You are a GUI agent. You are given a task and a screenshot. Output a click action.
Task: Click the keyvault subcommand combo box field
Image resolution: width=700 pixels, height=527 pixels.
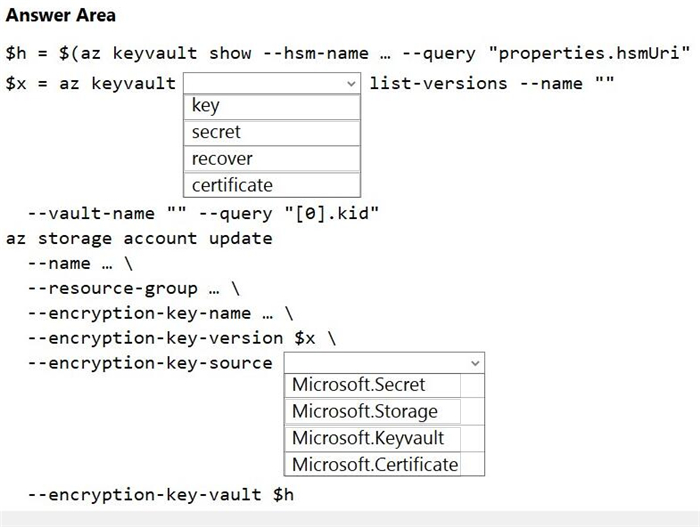(272, 83)
